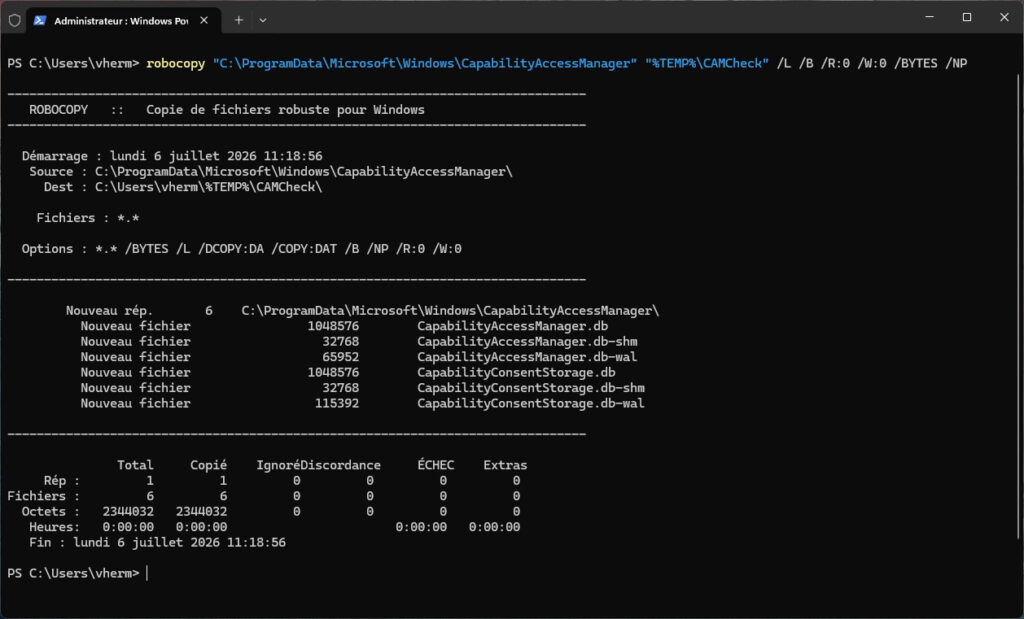1024x619 pixels.
Task: Click the robocopy command word
Action: click(176, 63)
